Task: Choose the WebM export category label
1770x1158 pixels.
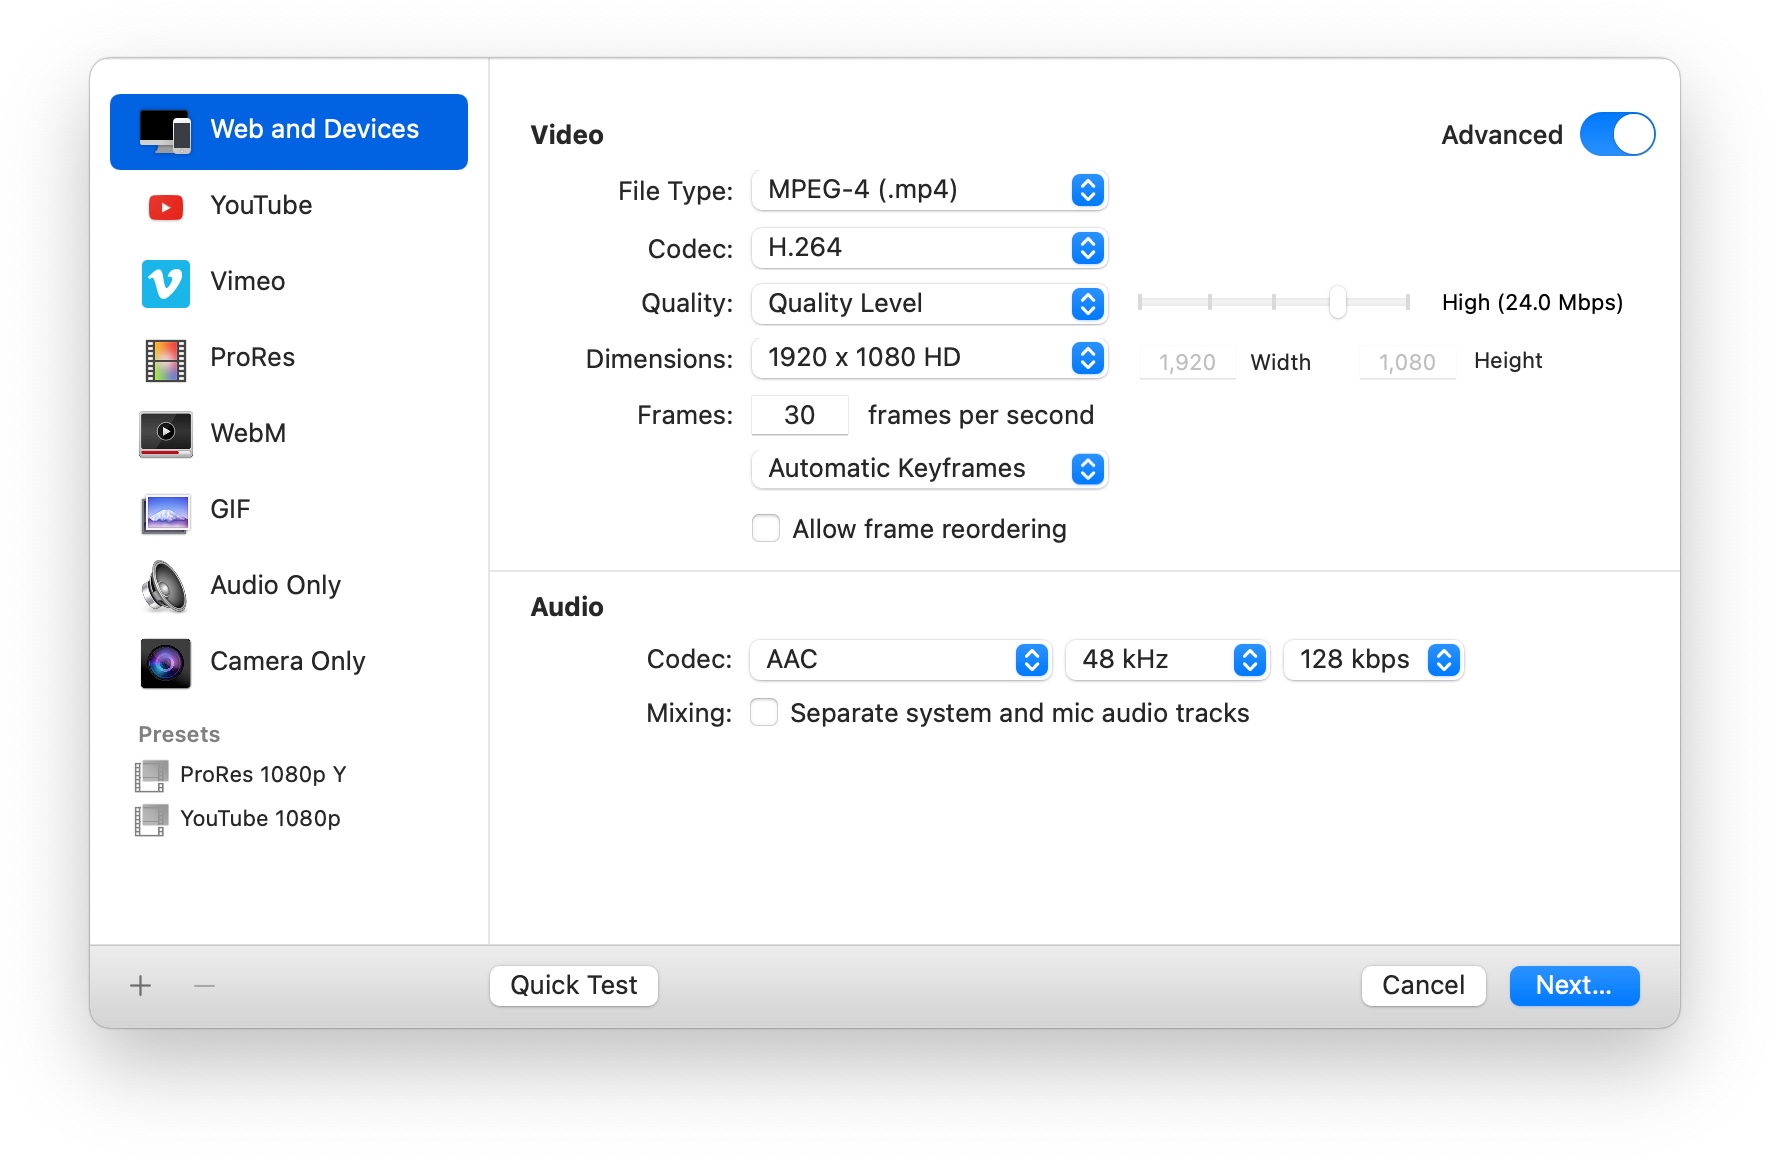Action: tap(248, 433)
